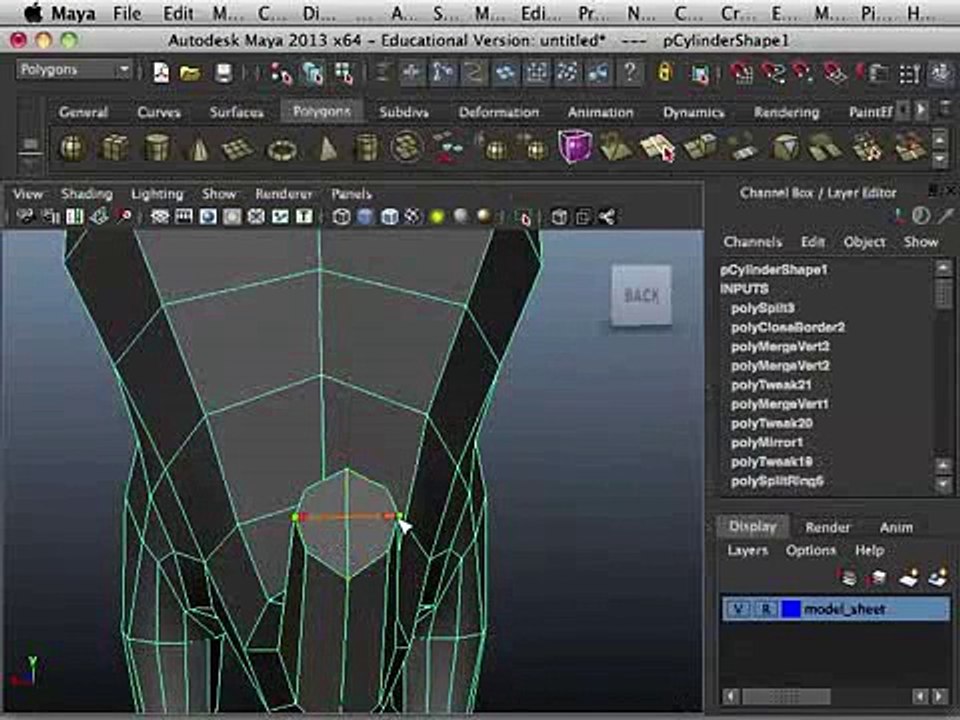Open the viewport Lighting menu
Image resolution: width=960 pixels, height=720 pixels.
[x=157, y=194]
